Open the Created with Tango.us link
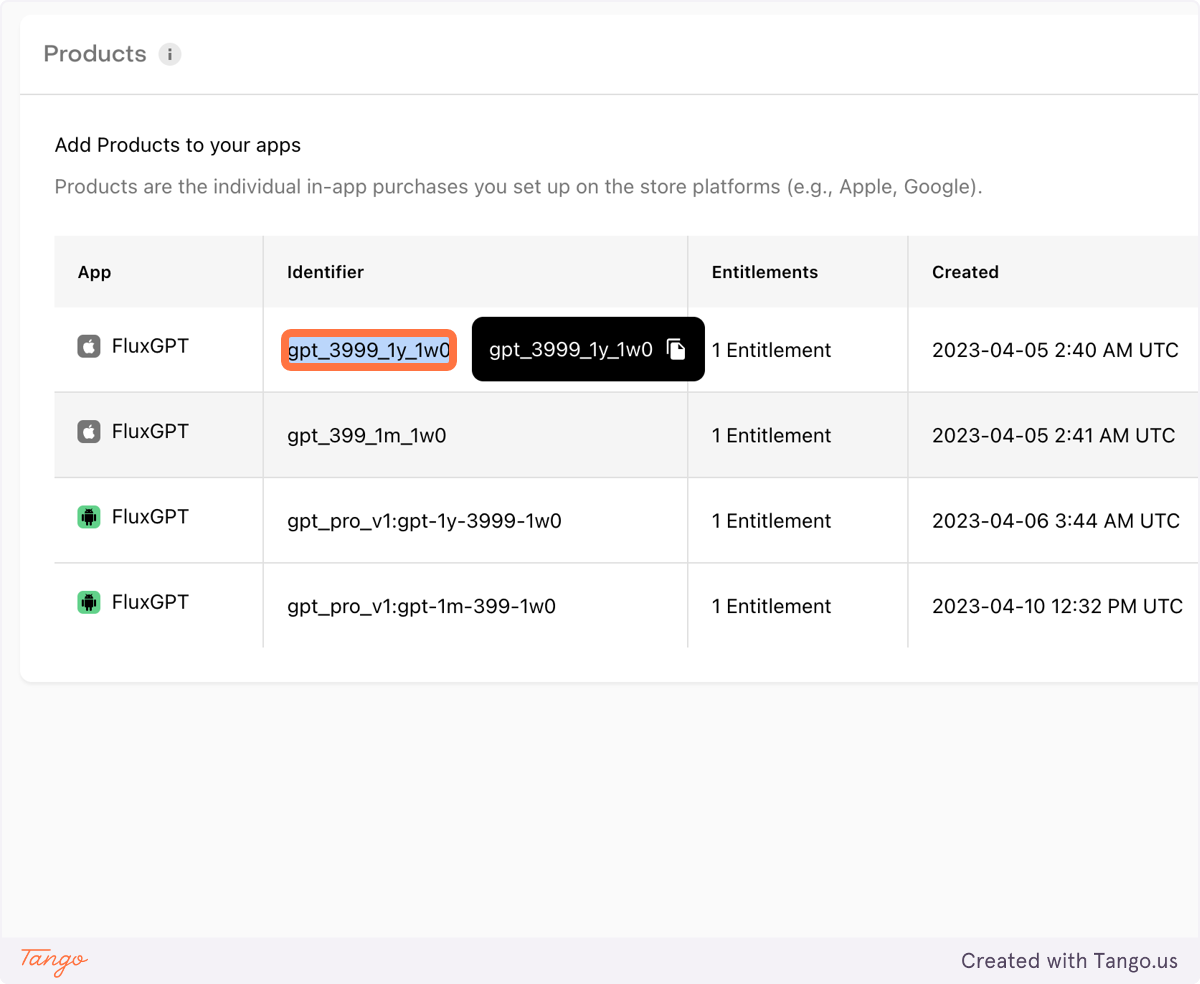The image size is (1200, 984). pos(1069,961)
